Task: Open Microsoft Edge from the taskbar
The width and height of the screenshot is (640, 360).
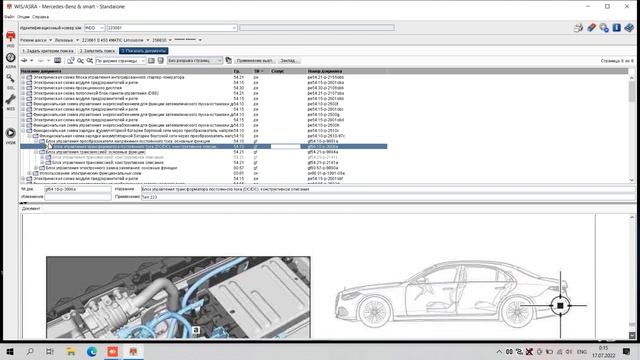Action: 91,351
